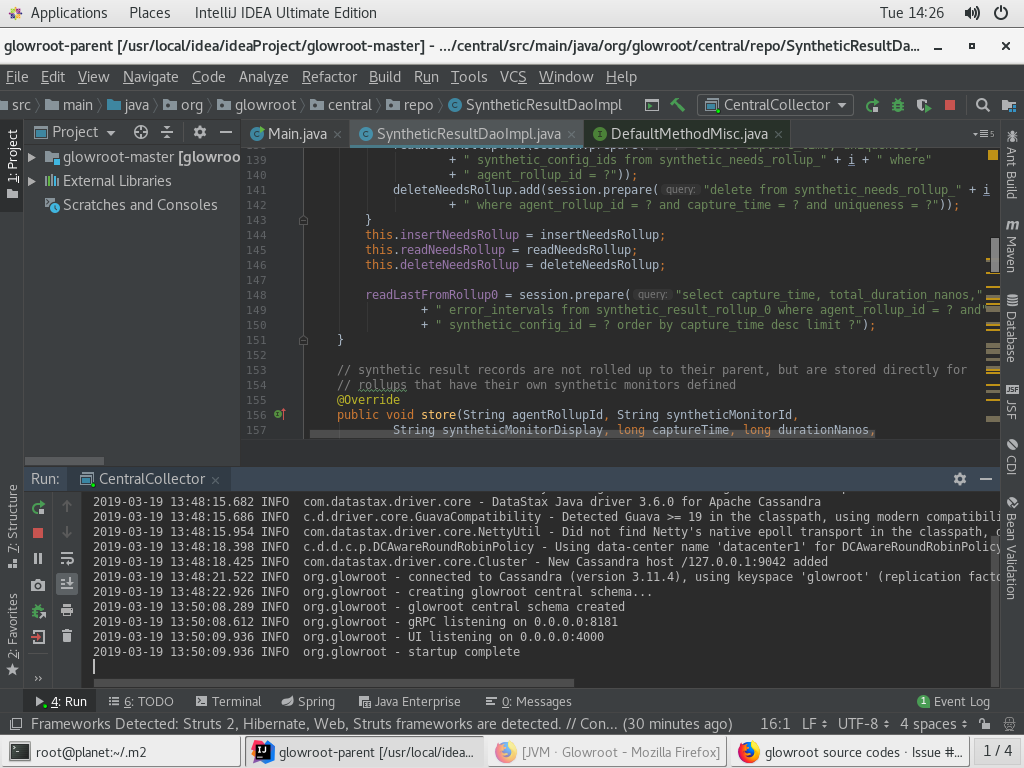Screen dimensions: 1024x768
Task: Open Search Everywhere
Action: coord(982,104)
